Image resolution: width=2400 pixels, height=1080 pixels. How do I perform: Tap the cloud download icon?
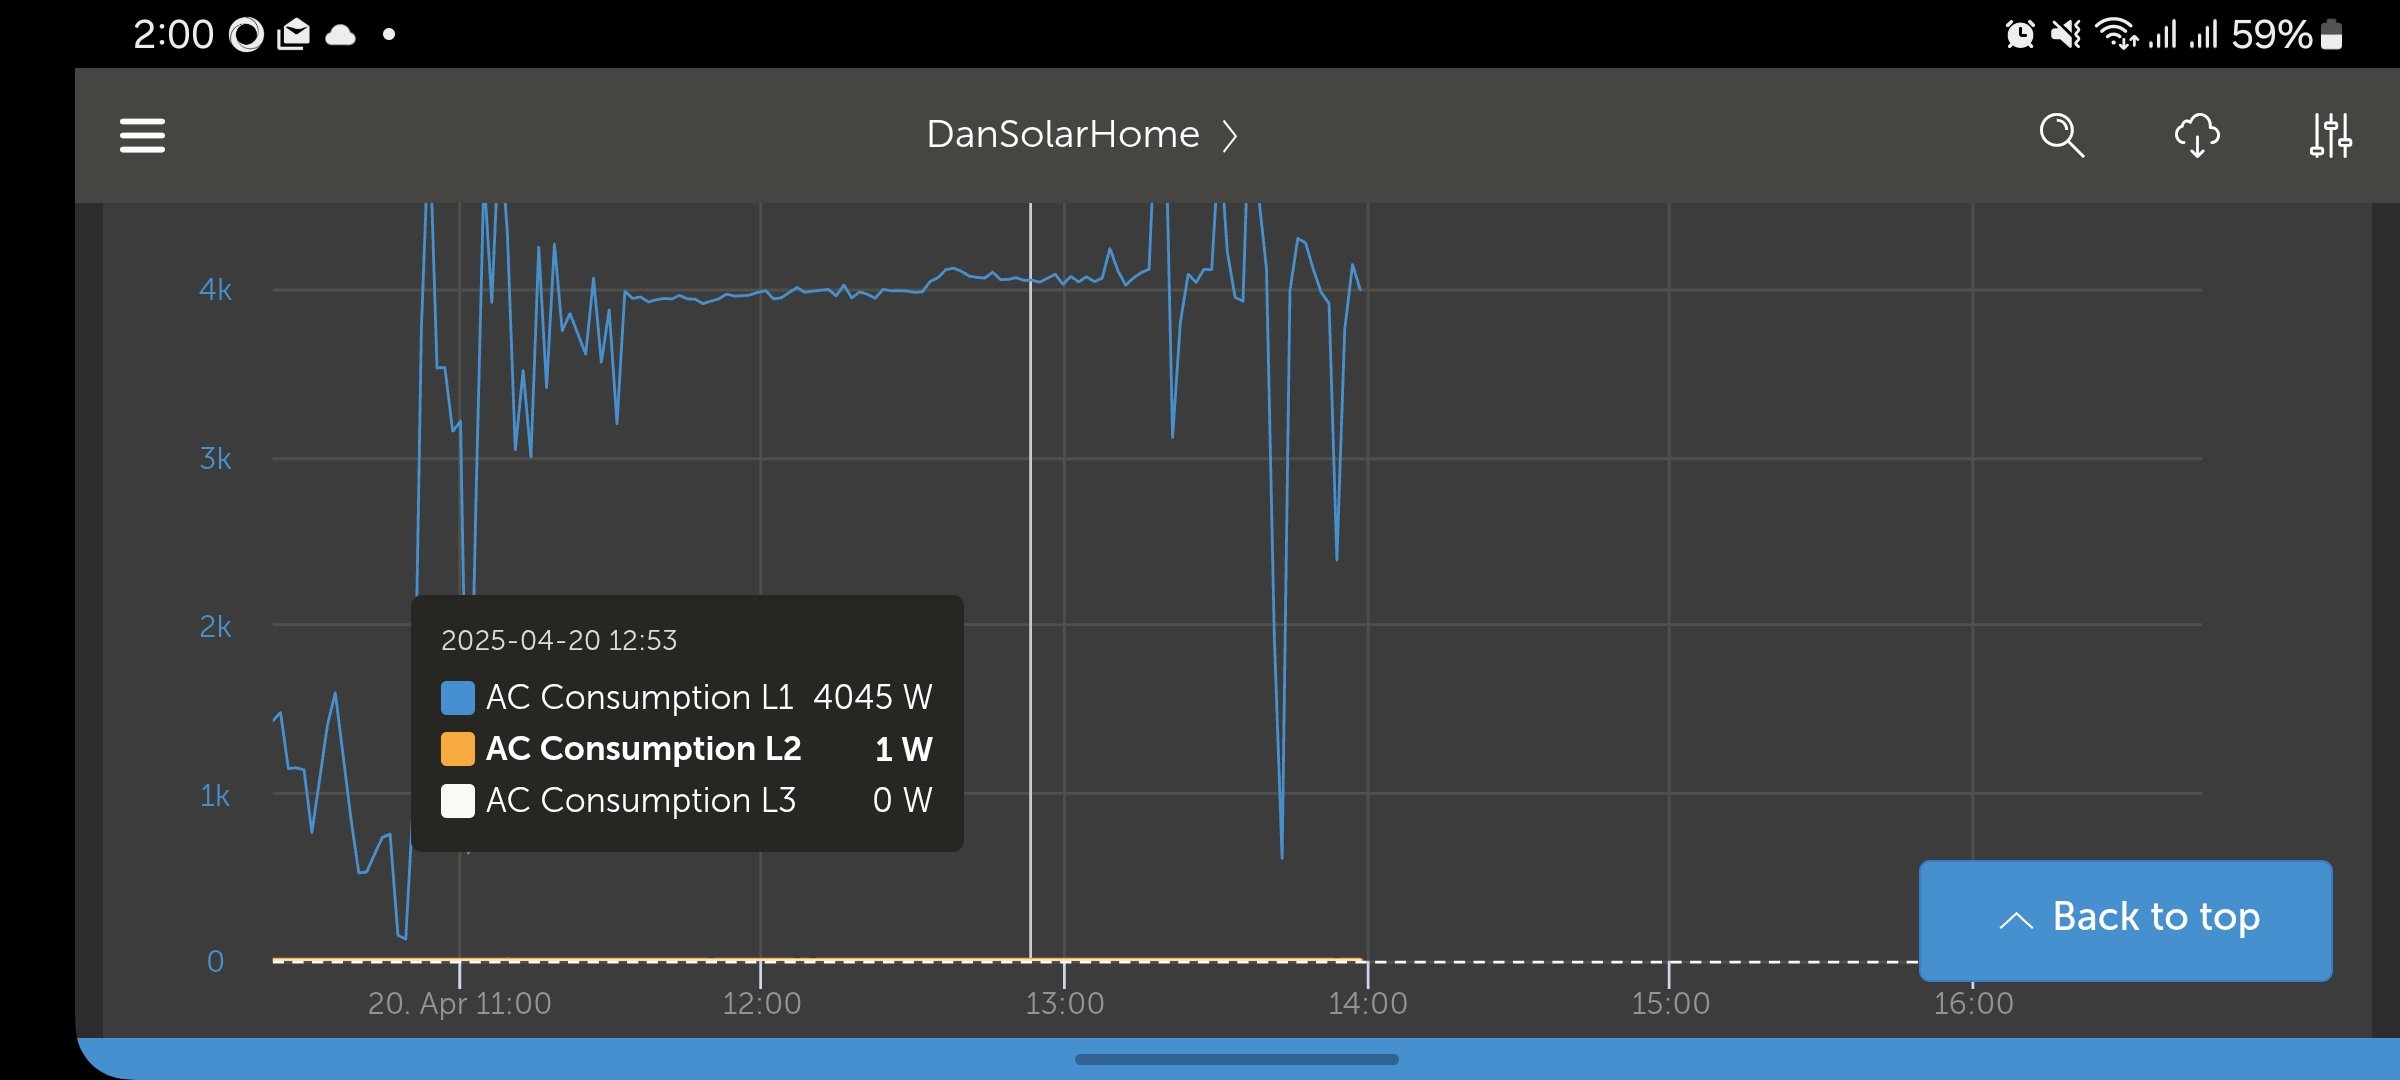pyautogui.click(x=2197, y=136)
